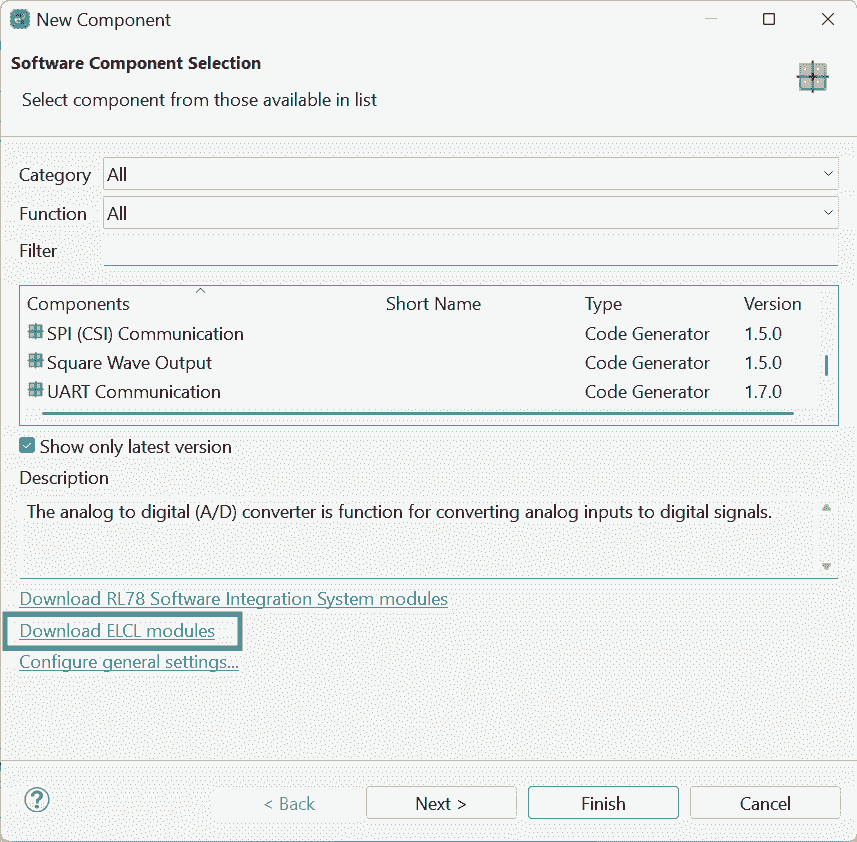857x842 pixels.
Task: Click the component wizard banner icon
Action: click(812, 77)
